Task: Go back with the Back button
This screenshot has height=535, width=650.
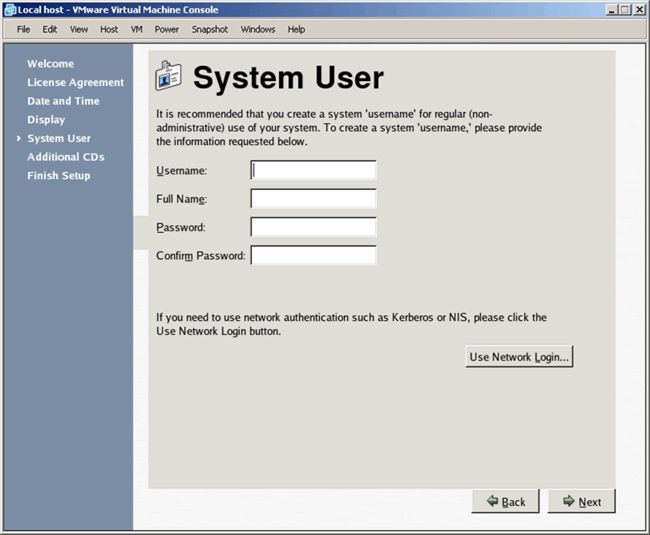Action: [x=505, y=501]
